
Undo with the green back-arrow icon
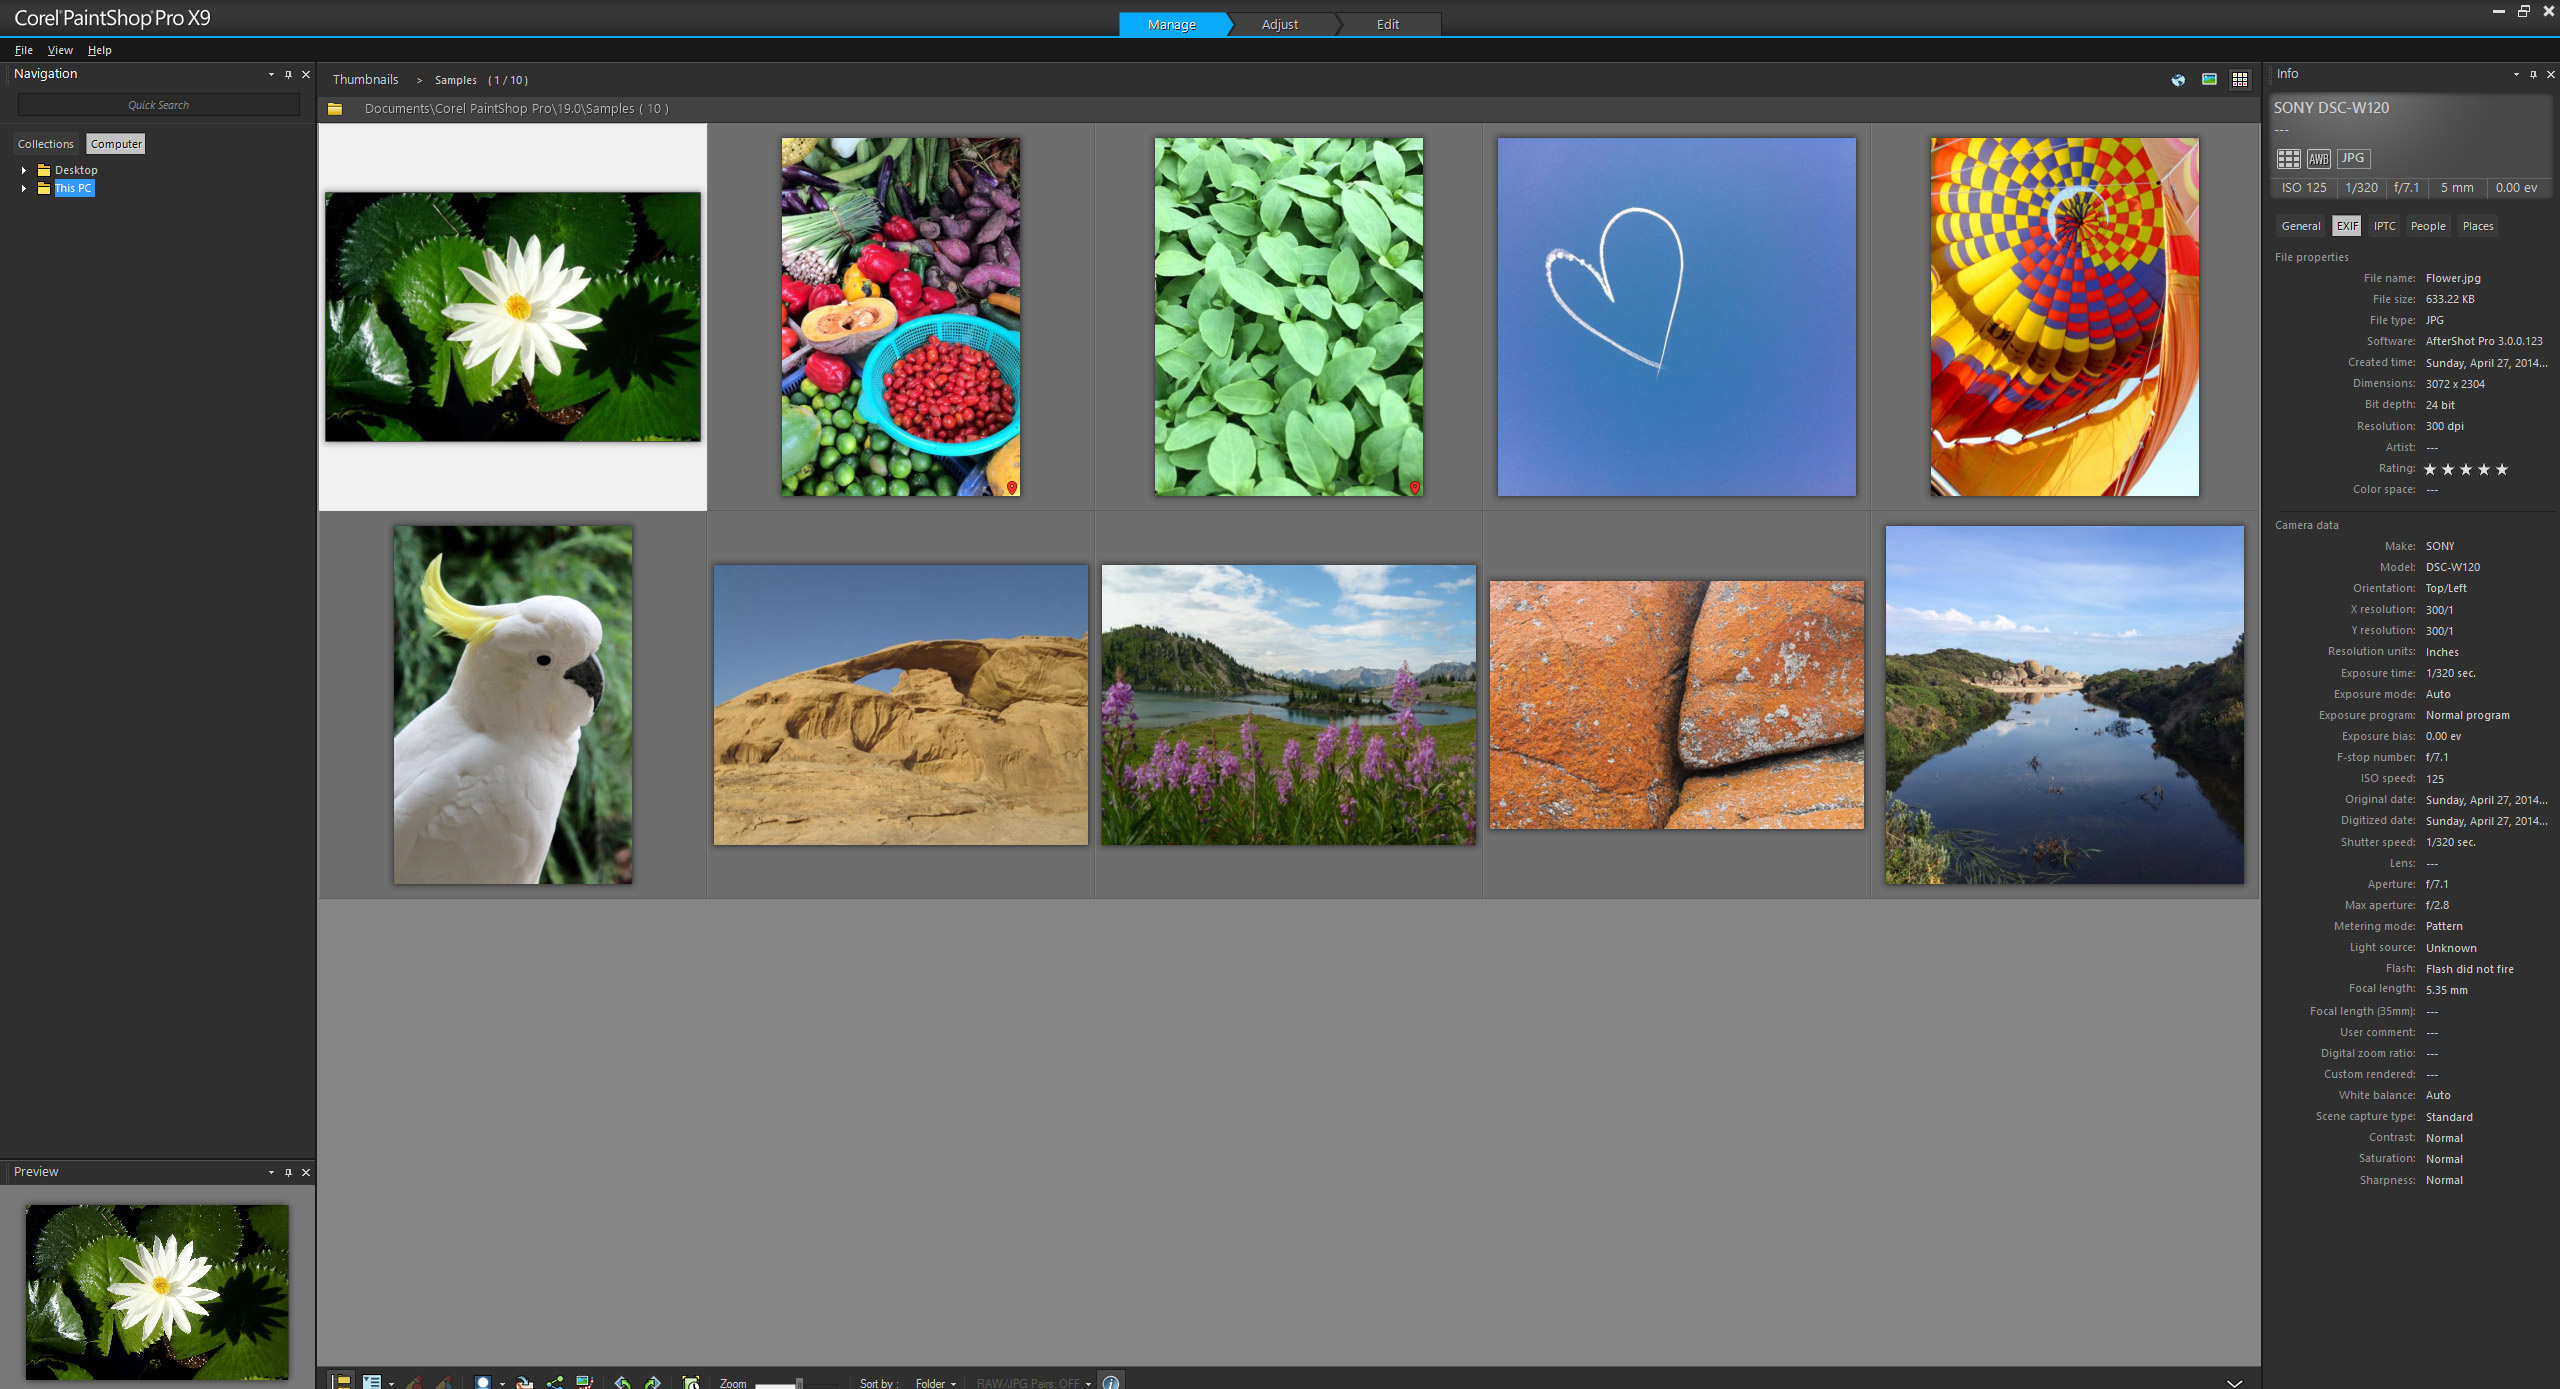(x=624, y=1382)
